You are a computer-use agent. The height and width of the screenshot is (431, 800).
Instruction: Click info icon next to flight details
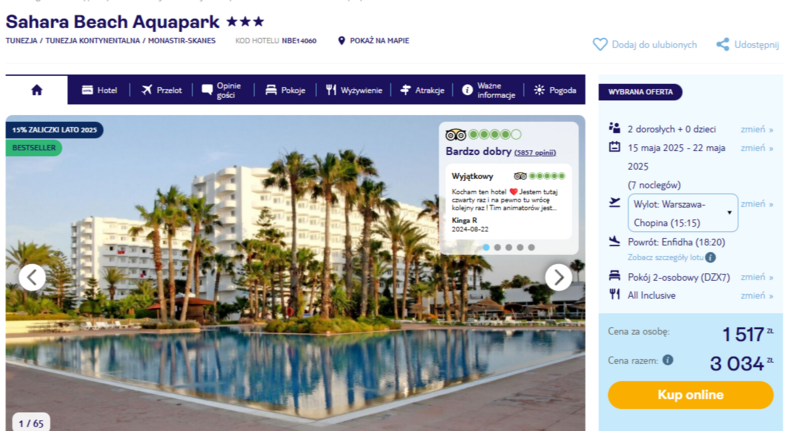710,258
